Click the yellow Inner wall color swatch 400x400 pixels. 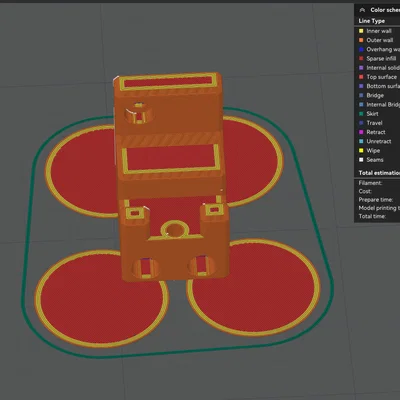point(361,31)
